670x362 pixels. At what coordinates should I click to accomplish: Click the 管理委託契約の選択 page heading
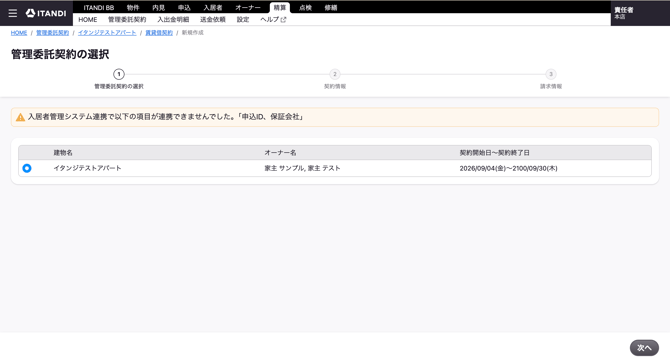point(60,54)
